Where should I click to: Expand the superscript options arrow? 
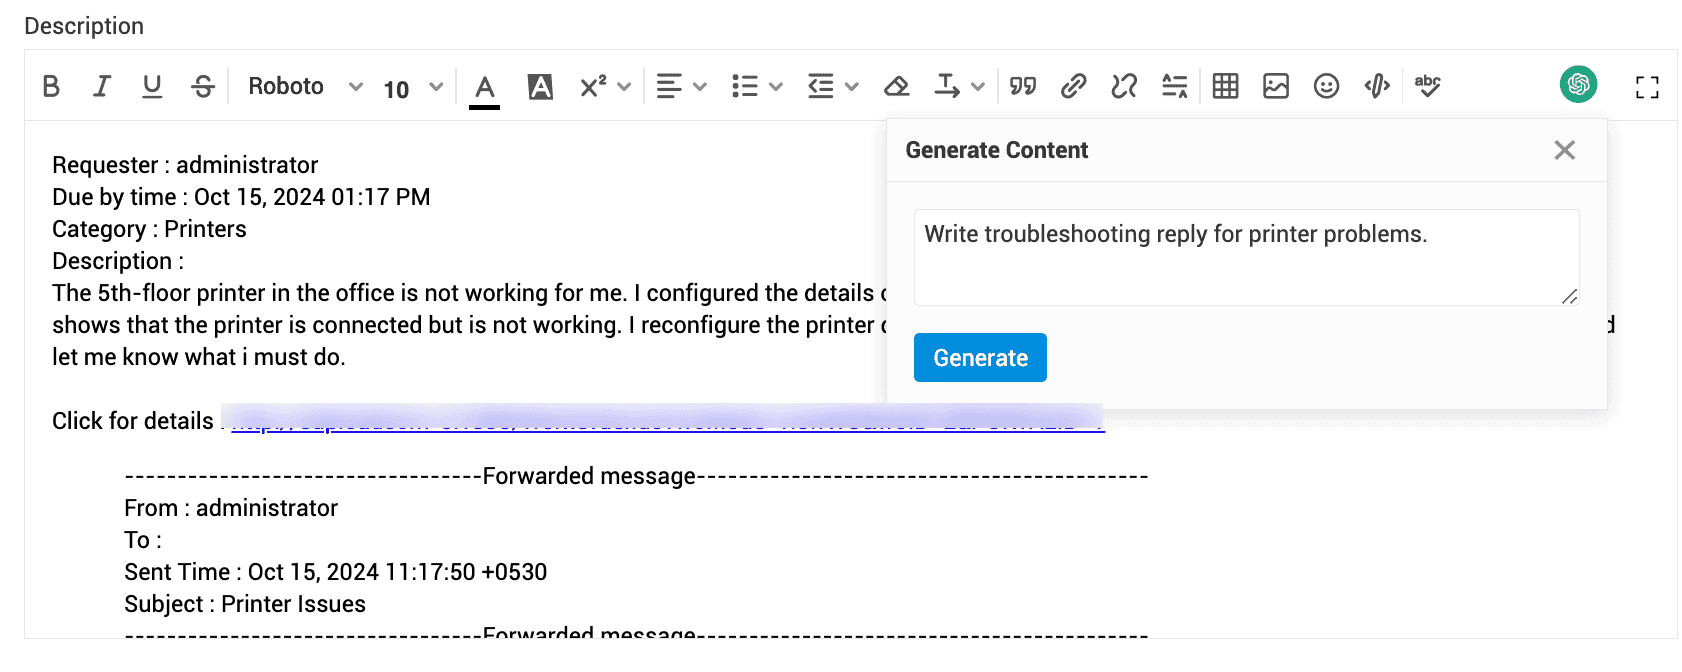(624, 87)
